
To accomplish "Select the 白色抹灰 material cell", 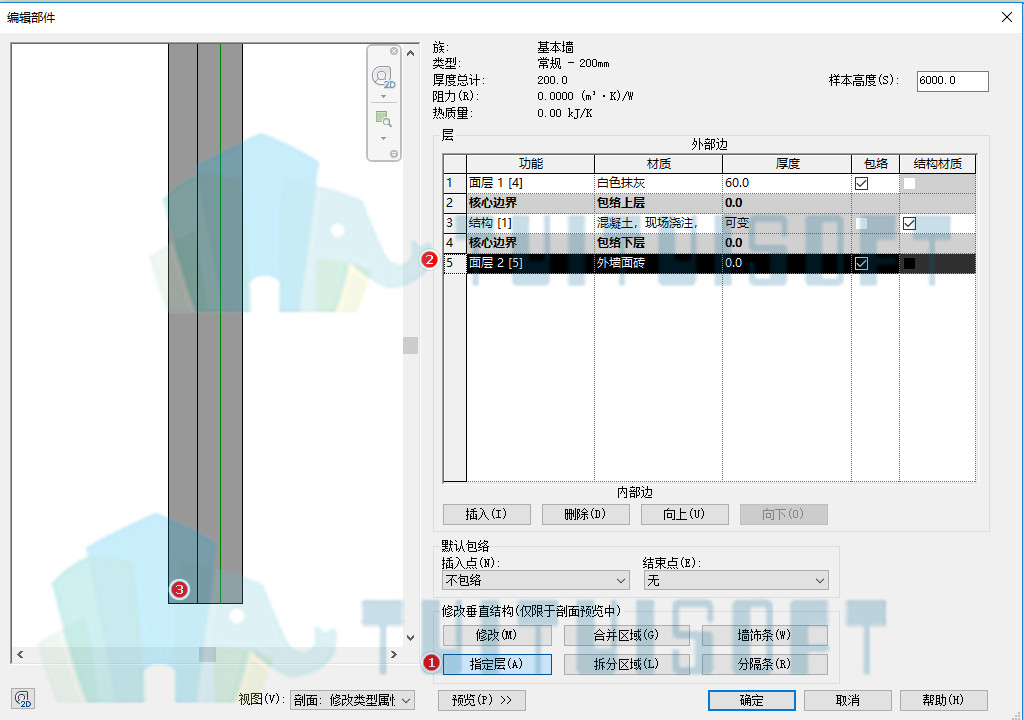I will (658, 184).
